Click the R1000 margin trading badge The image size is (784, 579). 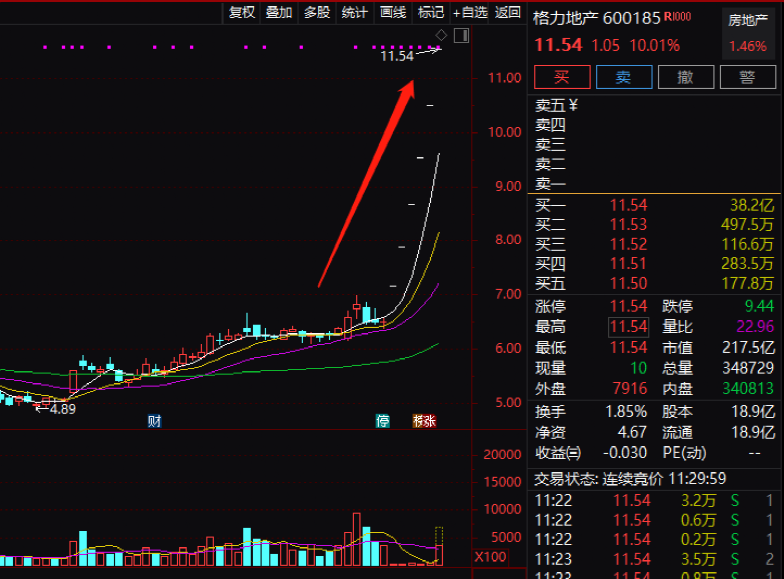(678, 17)
